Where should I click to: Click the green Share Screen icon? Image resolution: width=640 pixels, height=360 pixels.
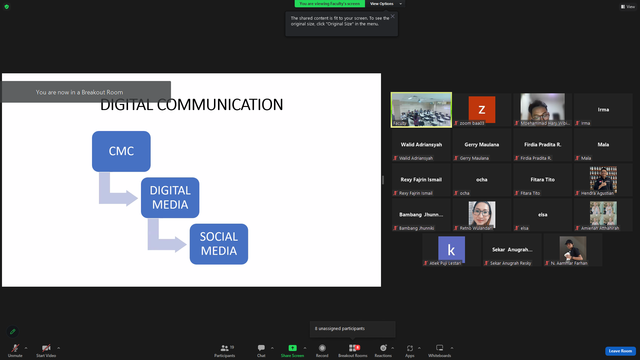(x=292, y=348)
